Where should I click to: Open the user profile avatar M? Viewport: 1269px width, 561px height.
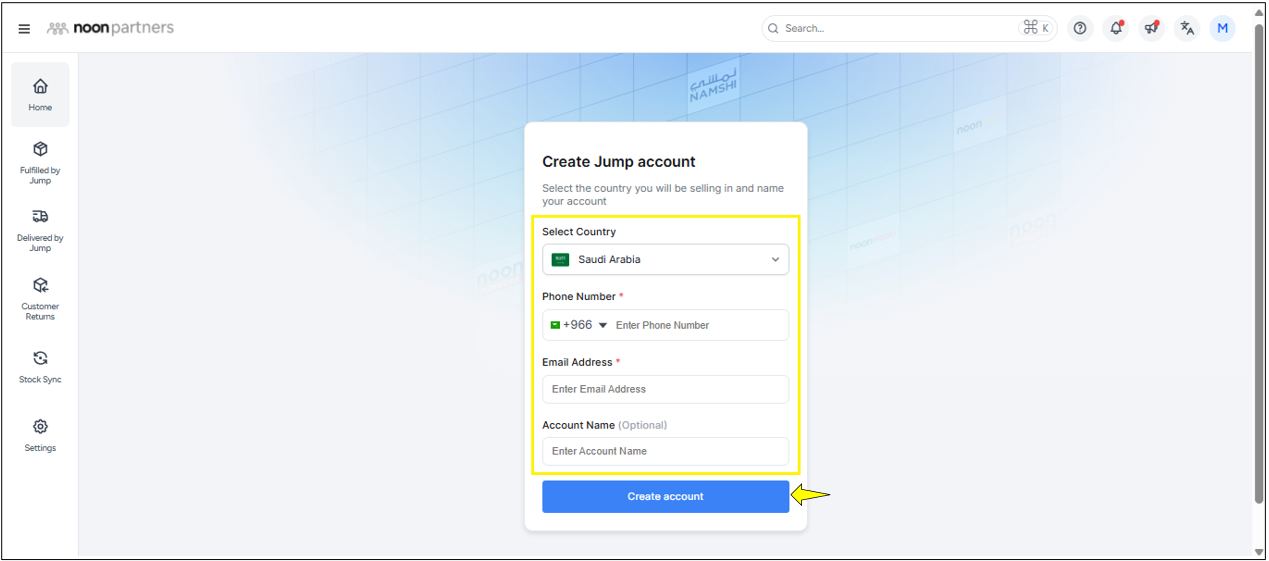coord(1222,28)
